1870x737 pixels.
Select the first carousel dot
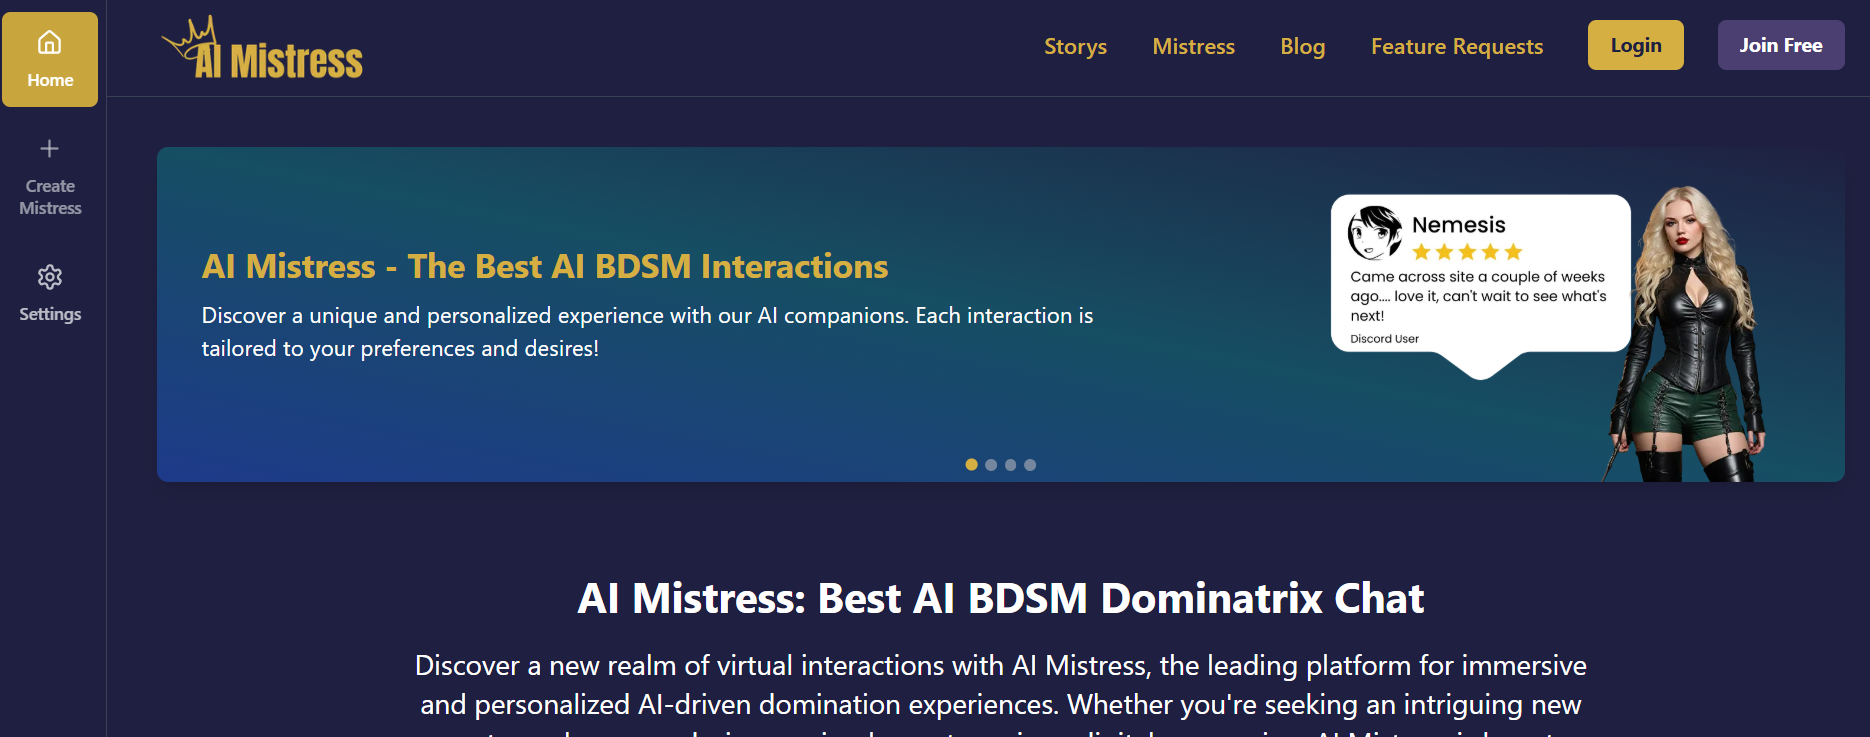pyautogui.click(x=971, y=465)
